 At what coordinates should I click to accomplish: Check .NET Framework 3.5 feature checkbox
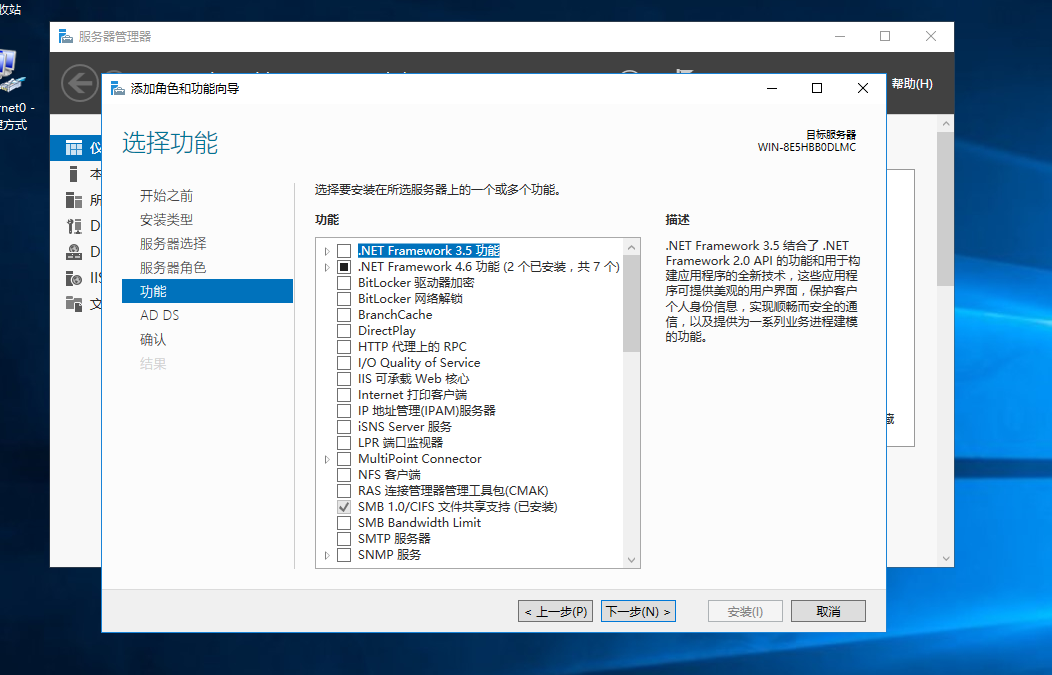tap(344, 251)
